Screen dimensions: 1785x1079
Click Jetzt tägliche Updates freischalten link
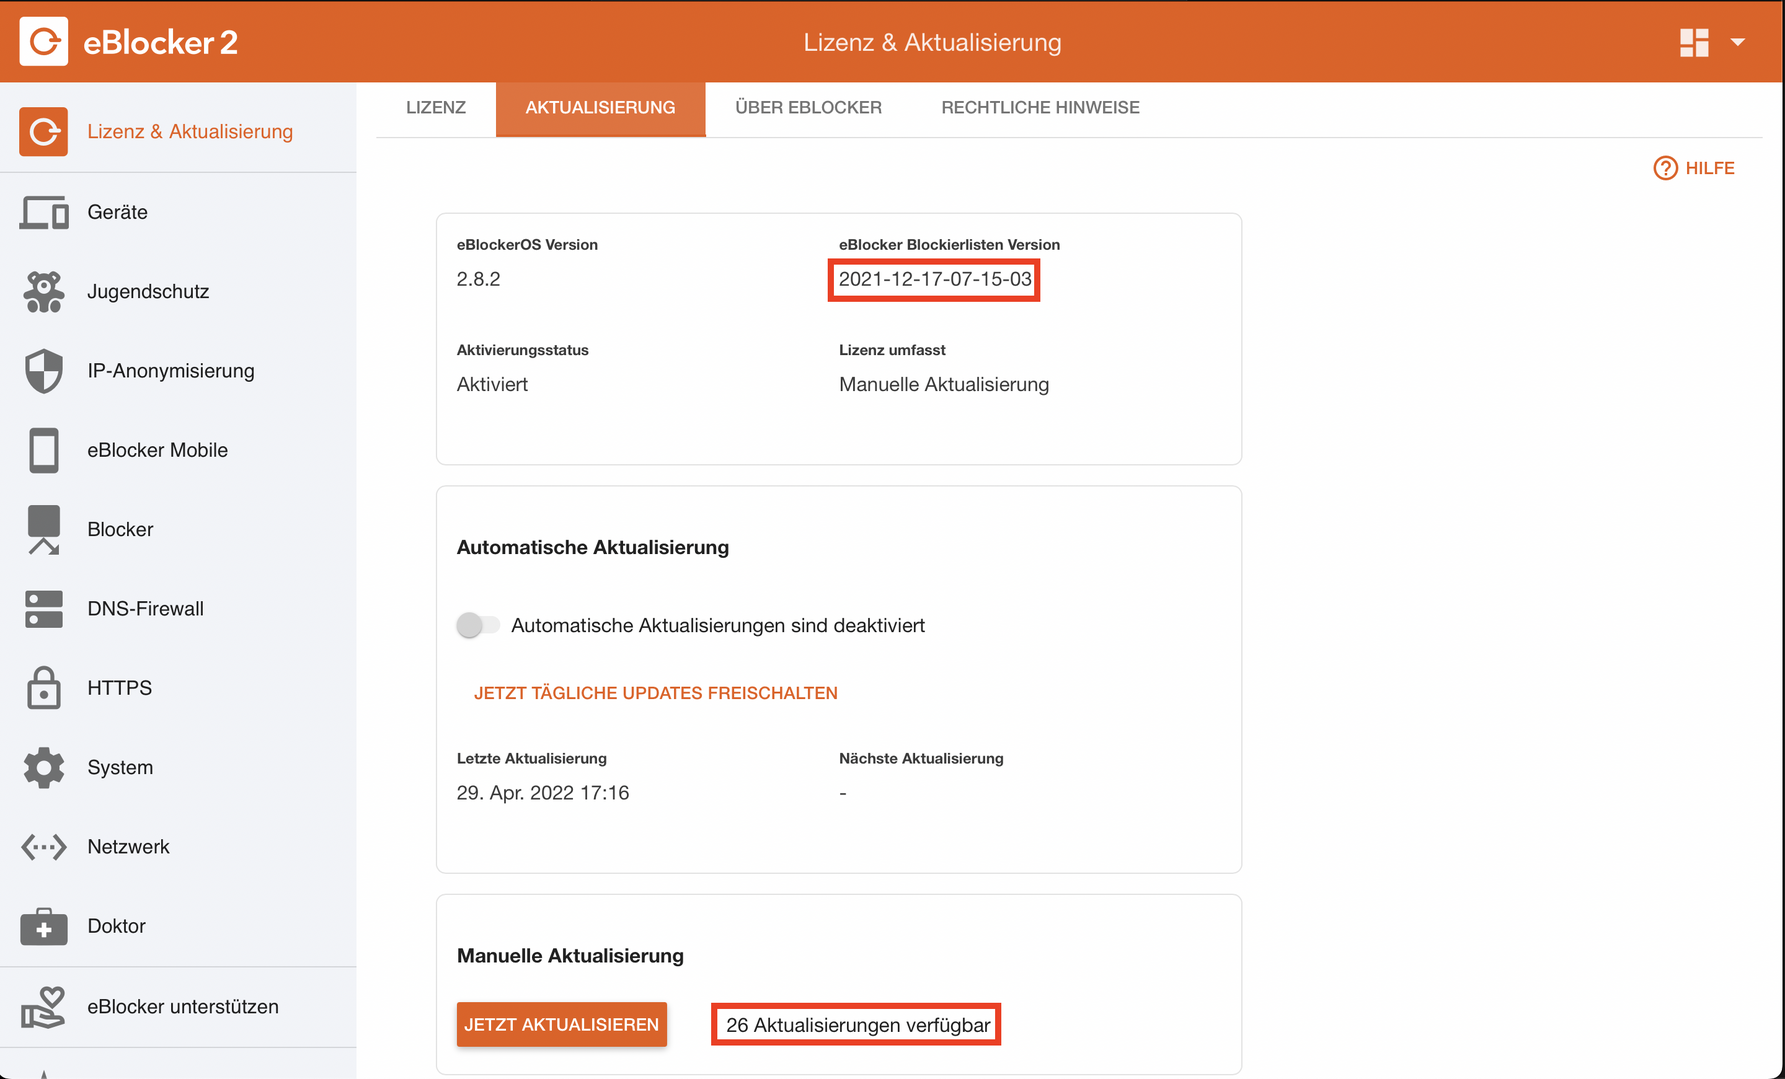click(656, 693)
